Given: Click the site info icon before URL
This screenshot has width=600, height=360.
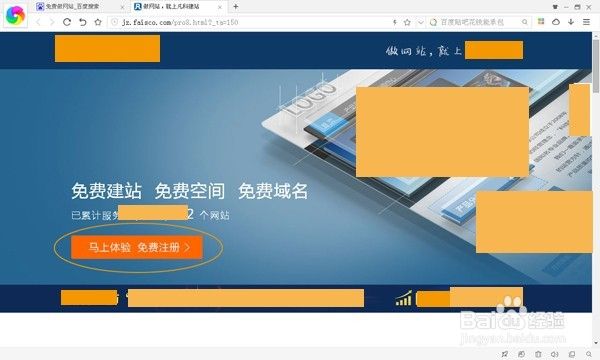Looking at the screenshot, I should tap(114, 22).
